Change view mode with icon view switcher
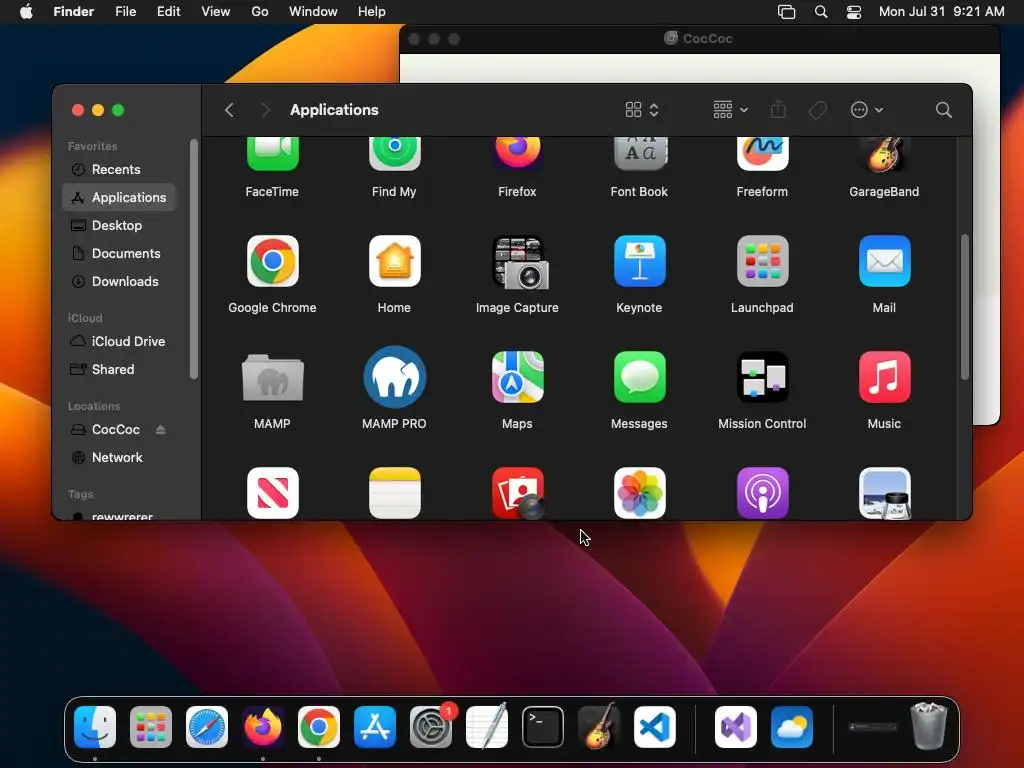Viewport: 1024px width, 768px height. coord(642,110)
